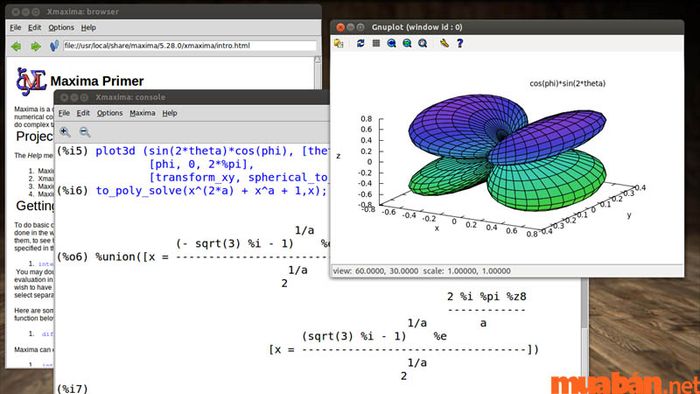700x394 pixels.
Task: Click Maxima Primer heading
Action: (x=97, y=81)
